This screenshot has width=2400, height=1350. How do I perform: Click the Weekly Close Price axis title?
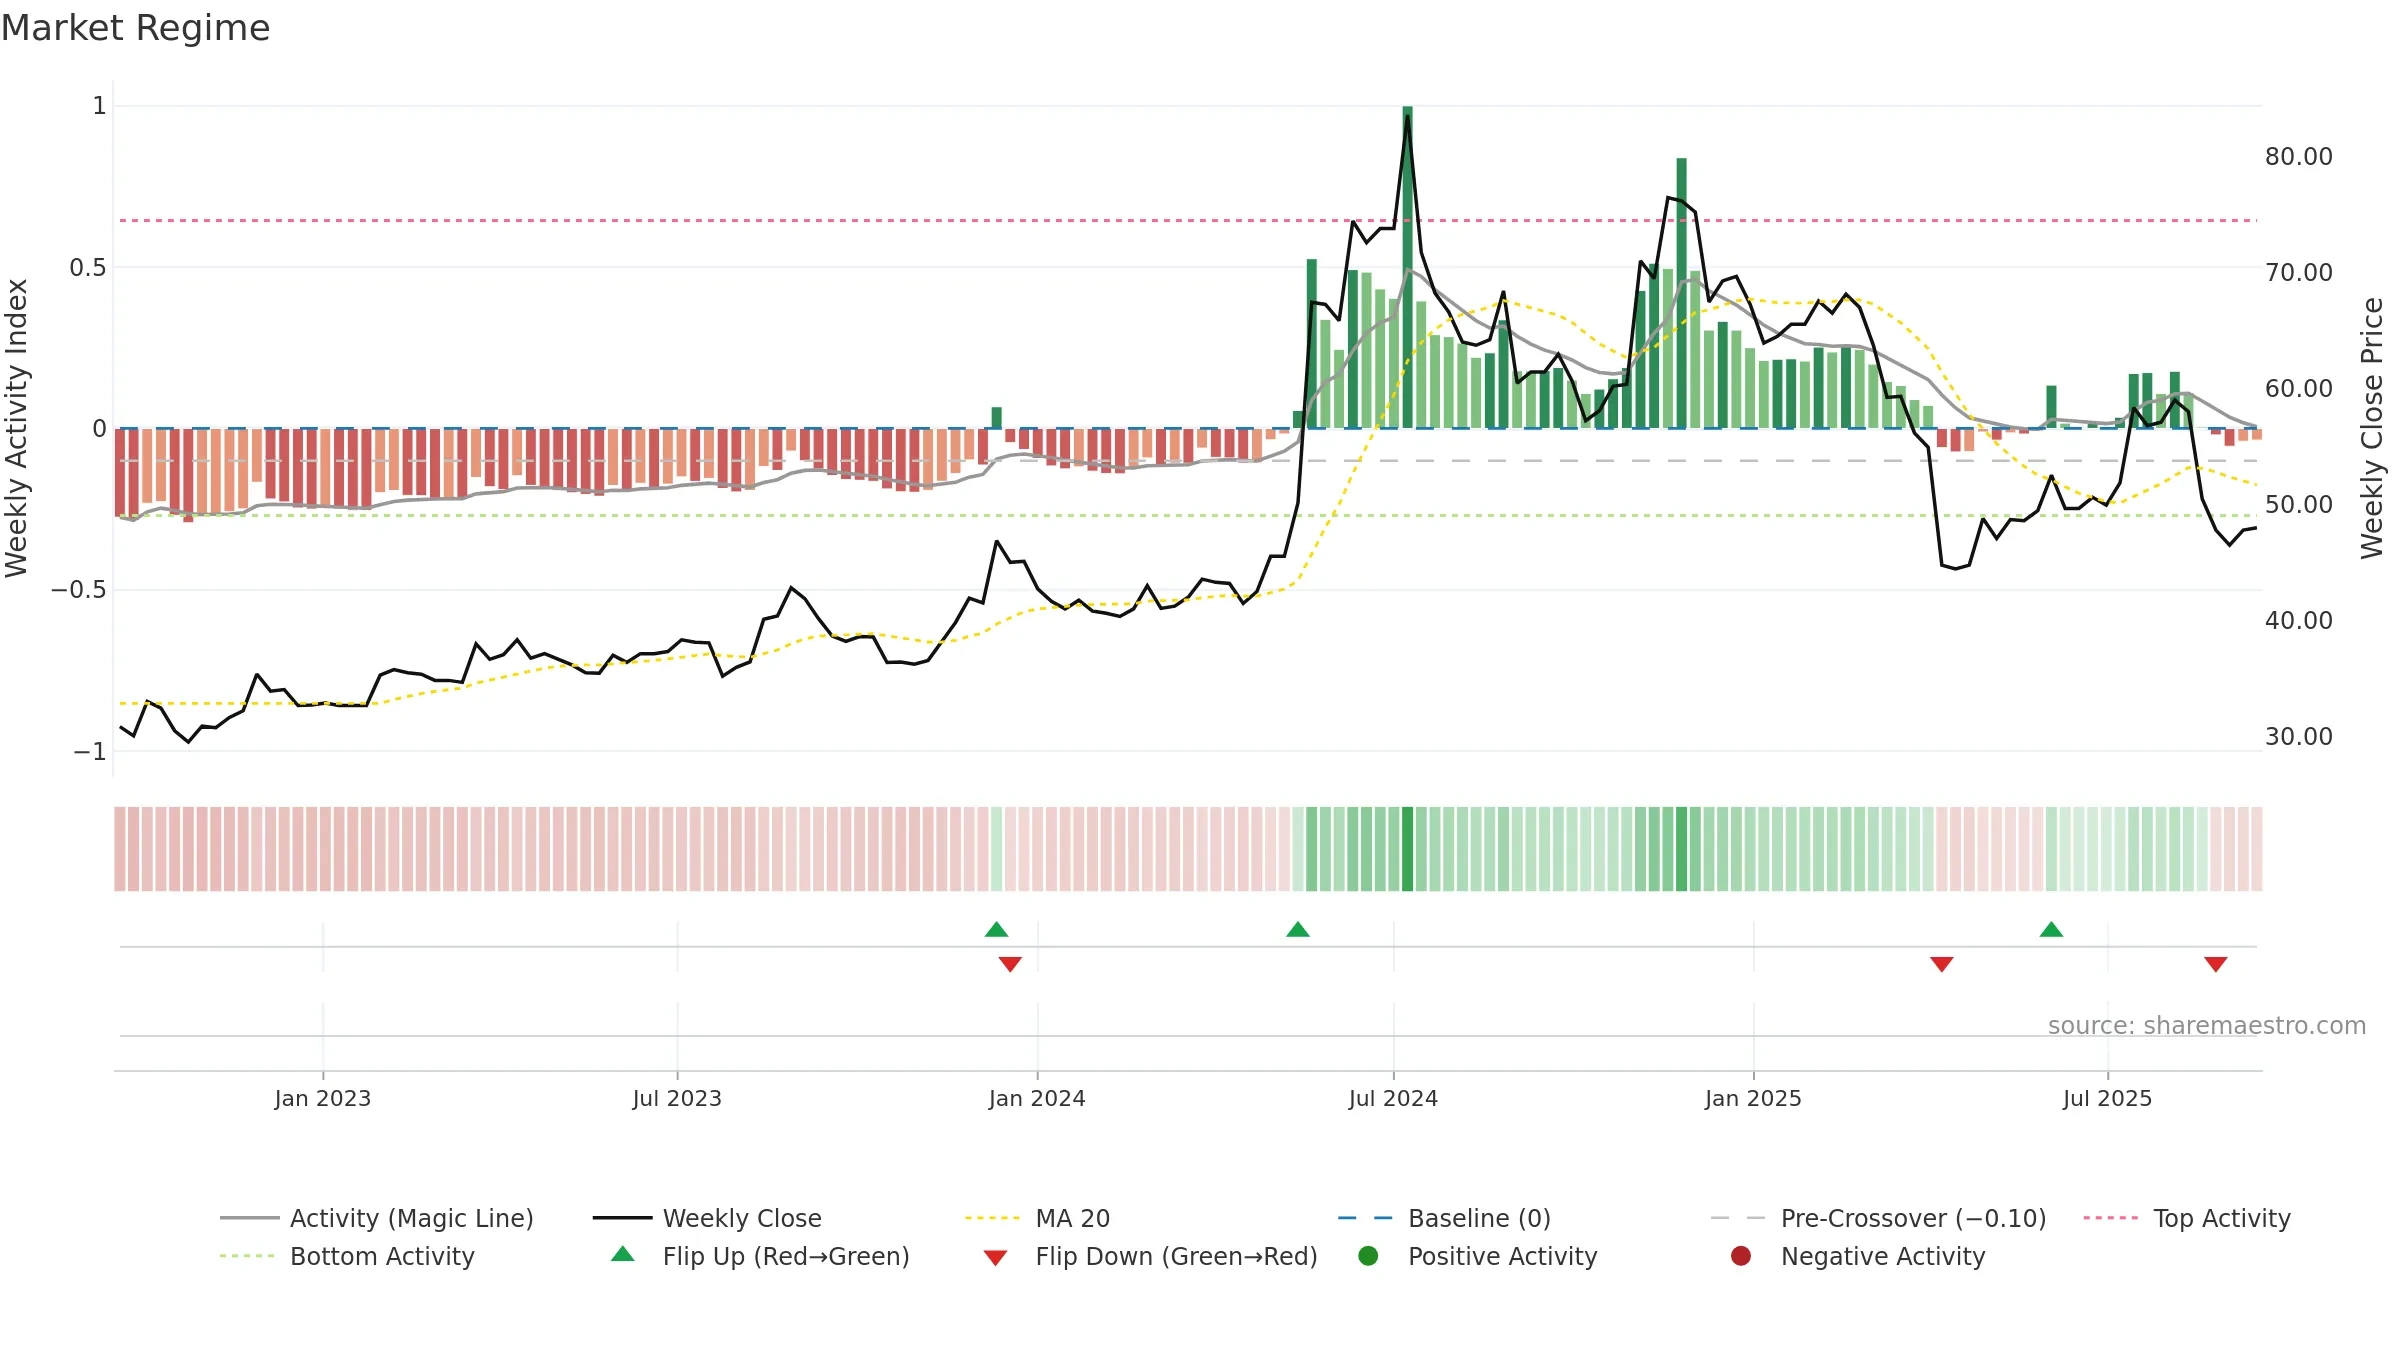tap(2372, 428)
